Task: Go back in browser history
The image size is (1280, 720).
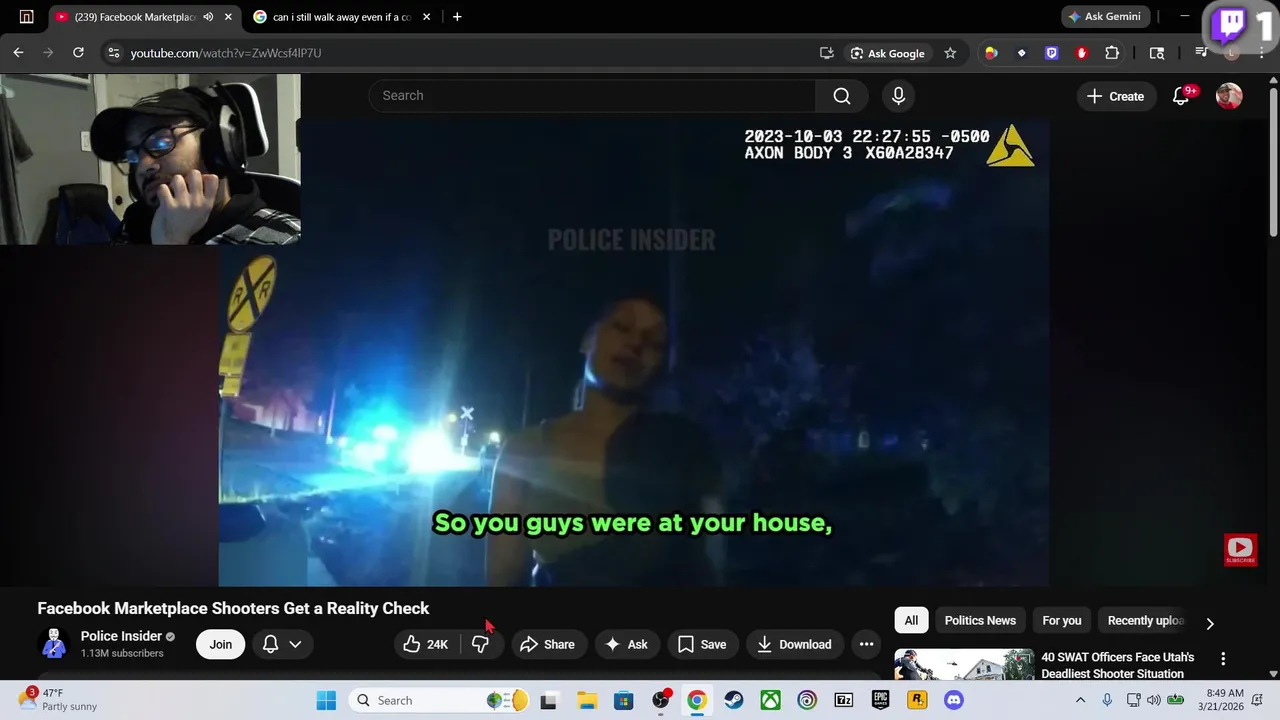Action: pos(19,53)
